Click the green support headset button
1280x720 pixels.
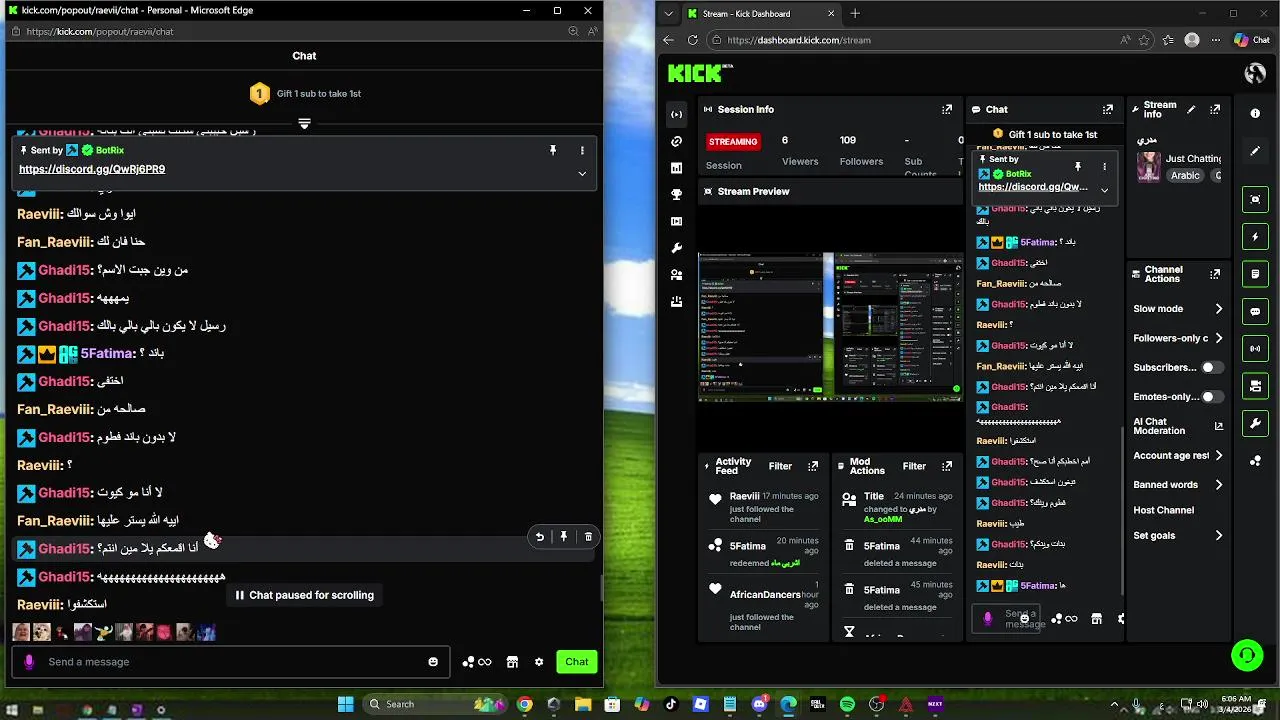[1247, 656]
